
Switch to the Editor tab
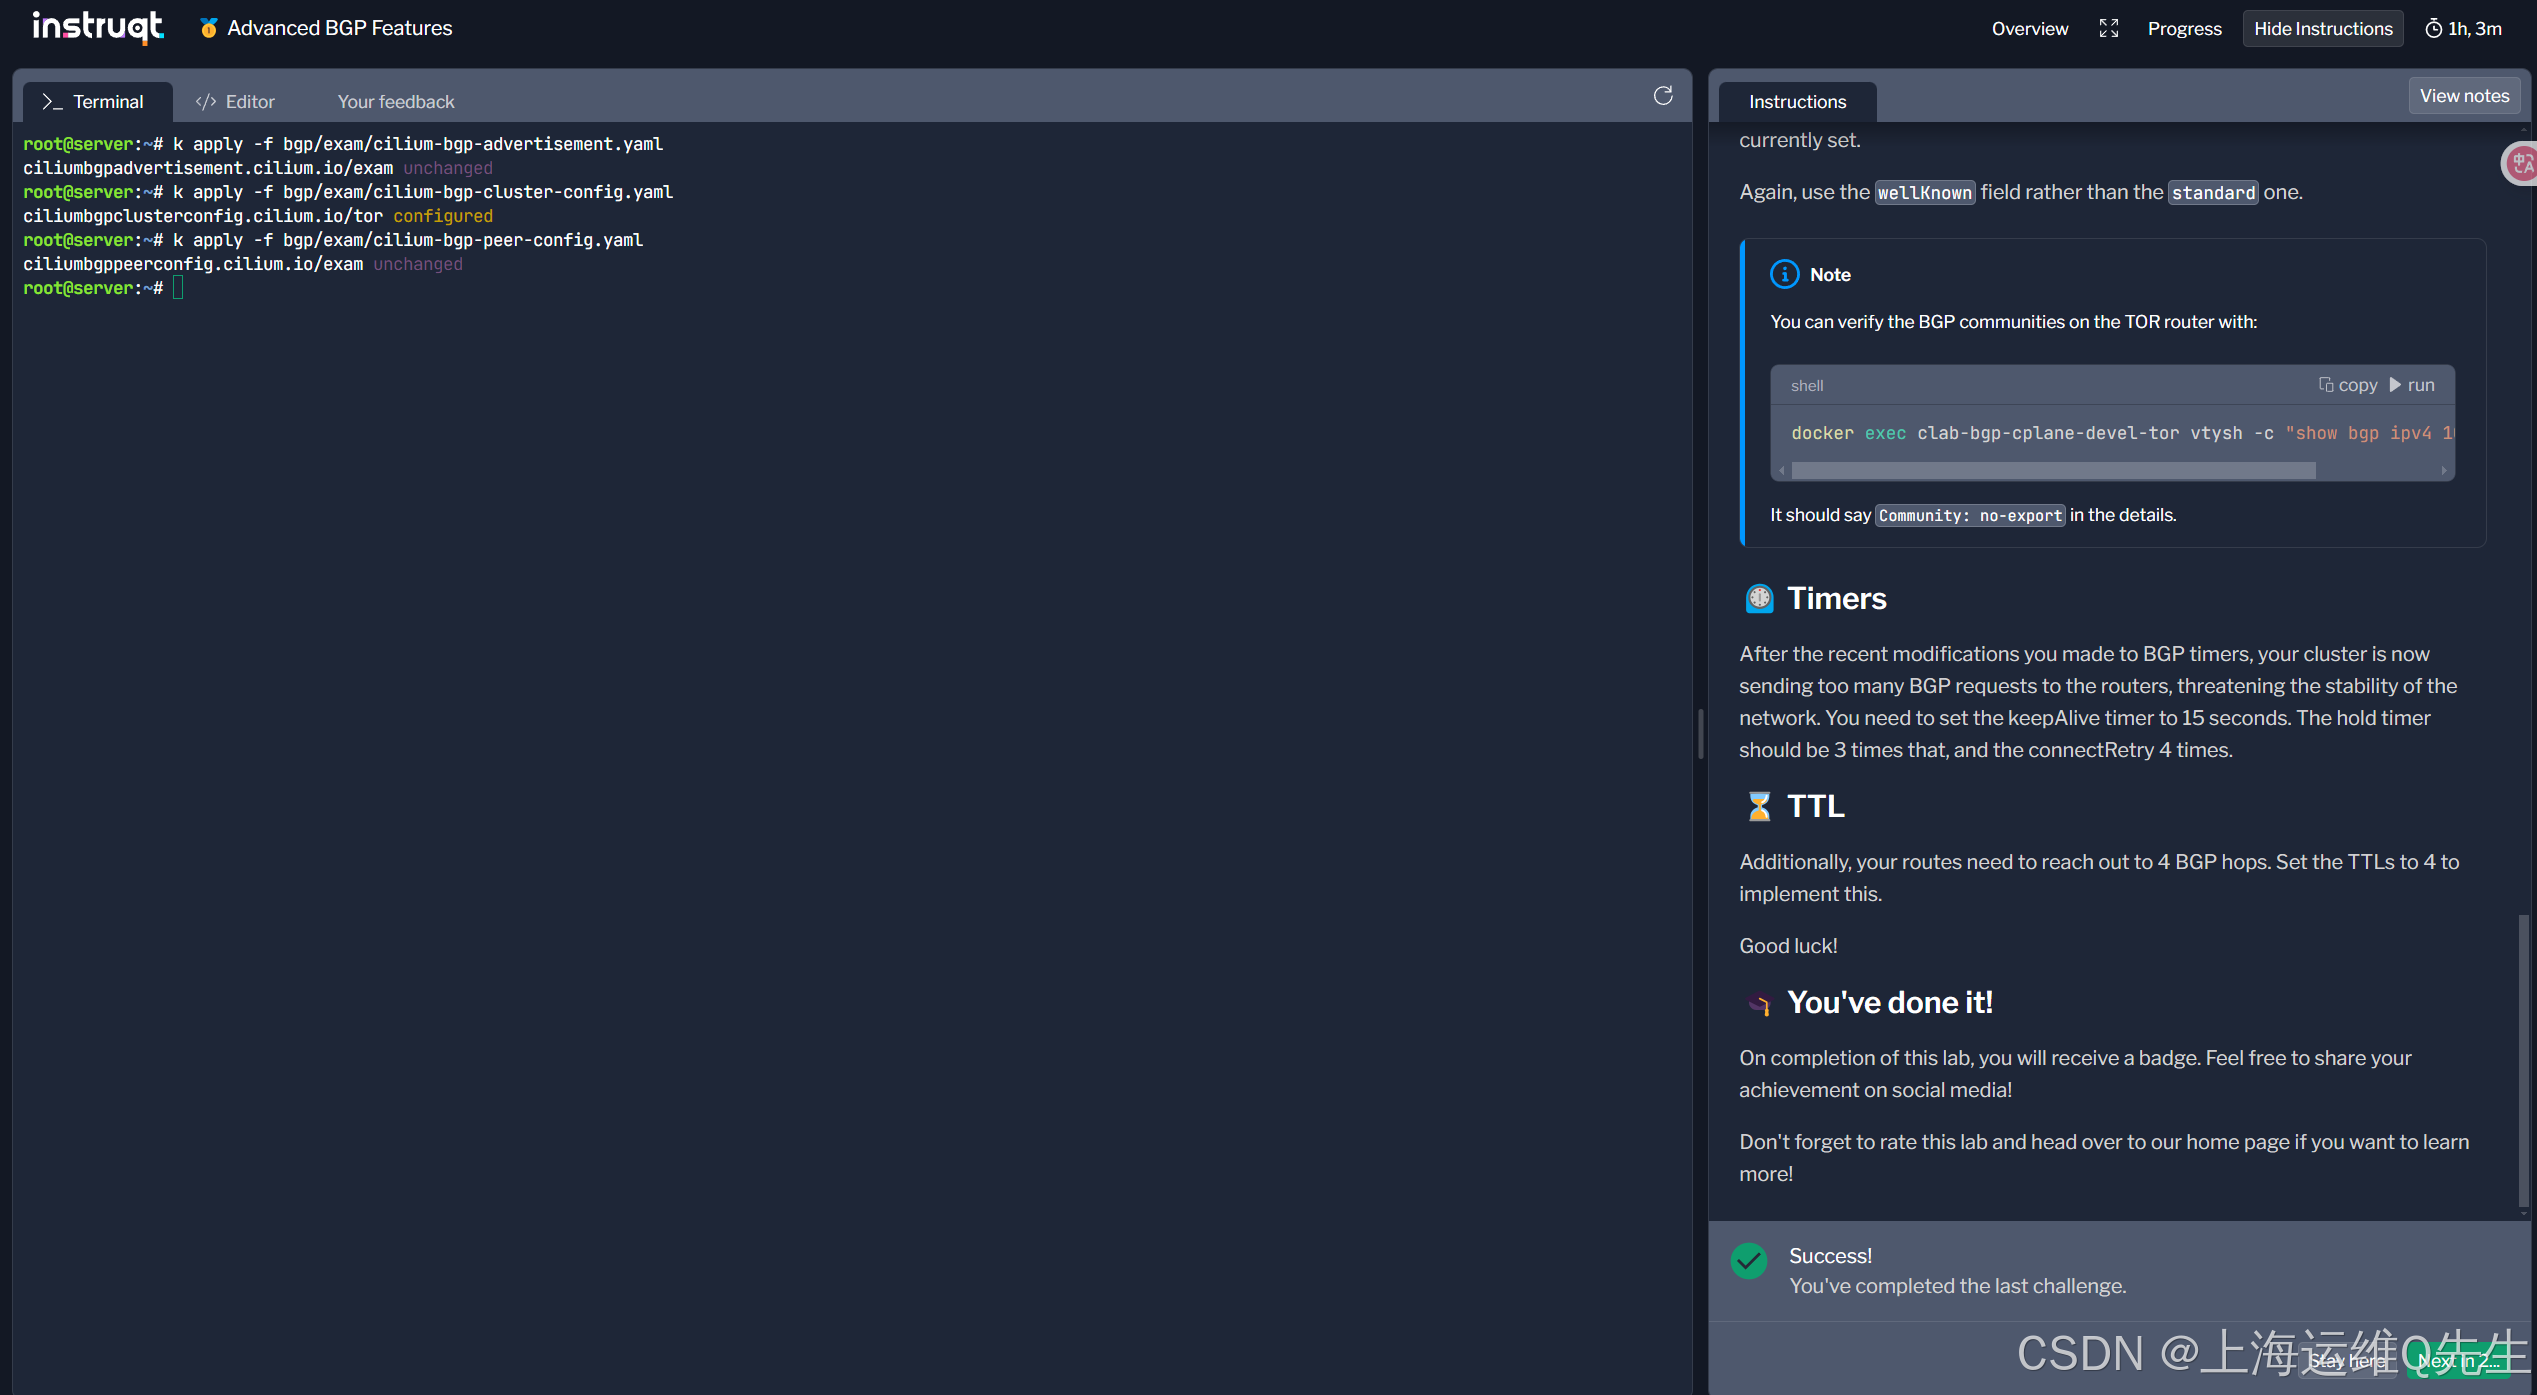[x=235, y=102]
